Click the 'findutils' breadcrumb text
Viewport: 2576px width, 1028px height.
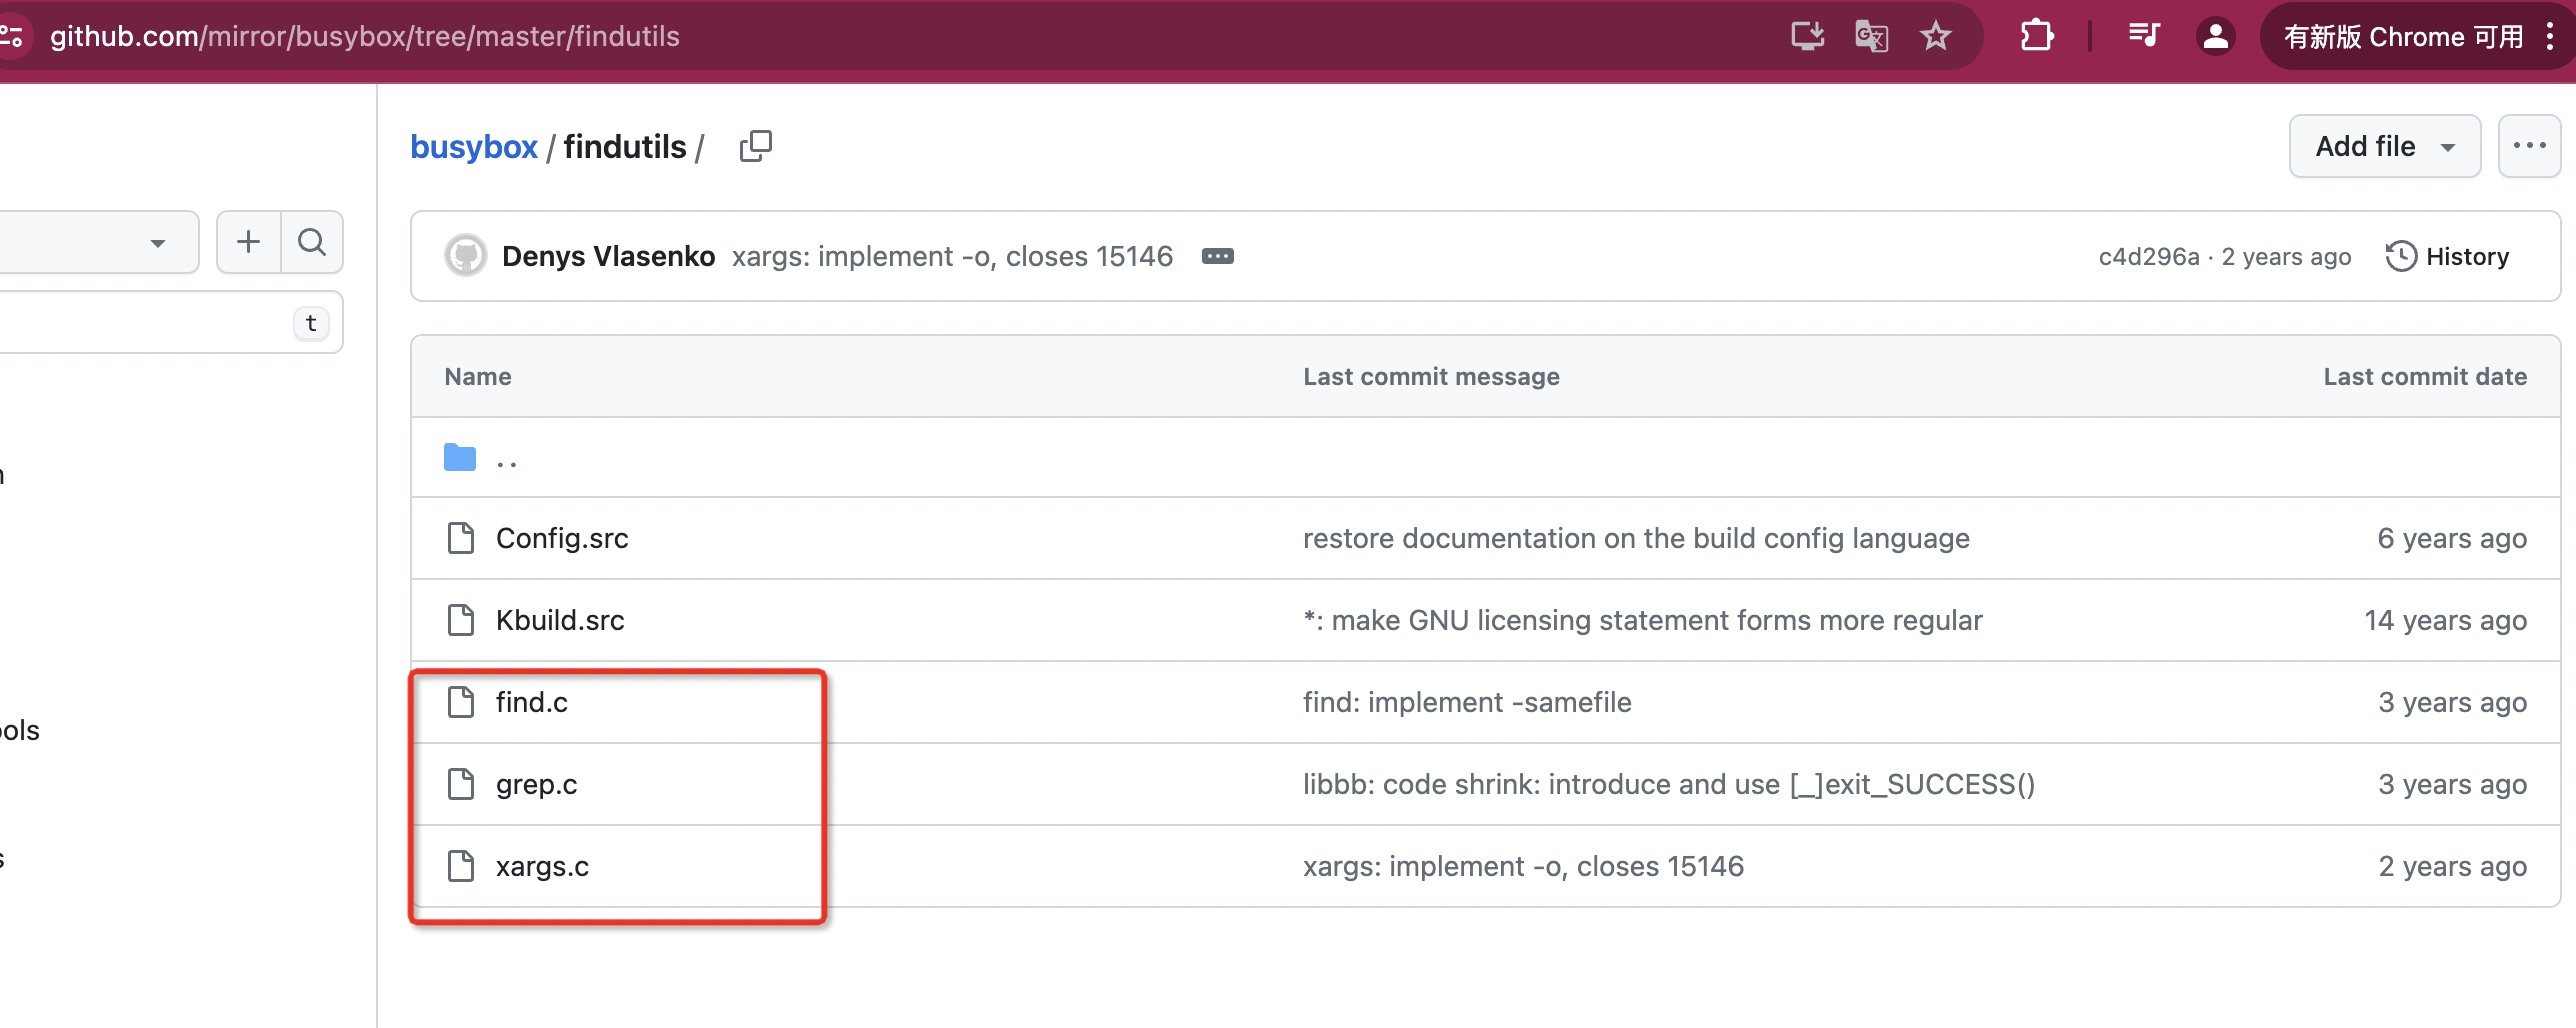click(625, 147)
